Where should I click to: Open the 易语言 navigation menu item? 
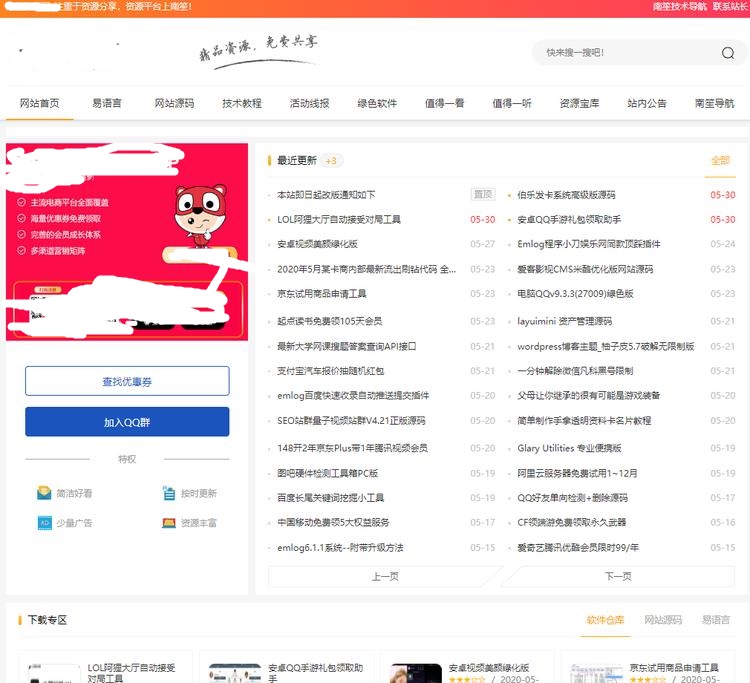(107, 103)
